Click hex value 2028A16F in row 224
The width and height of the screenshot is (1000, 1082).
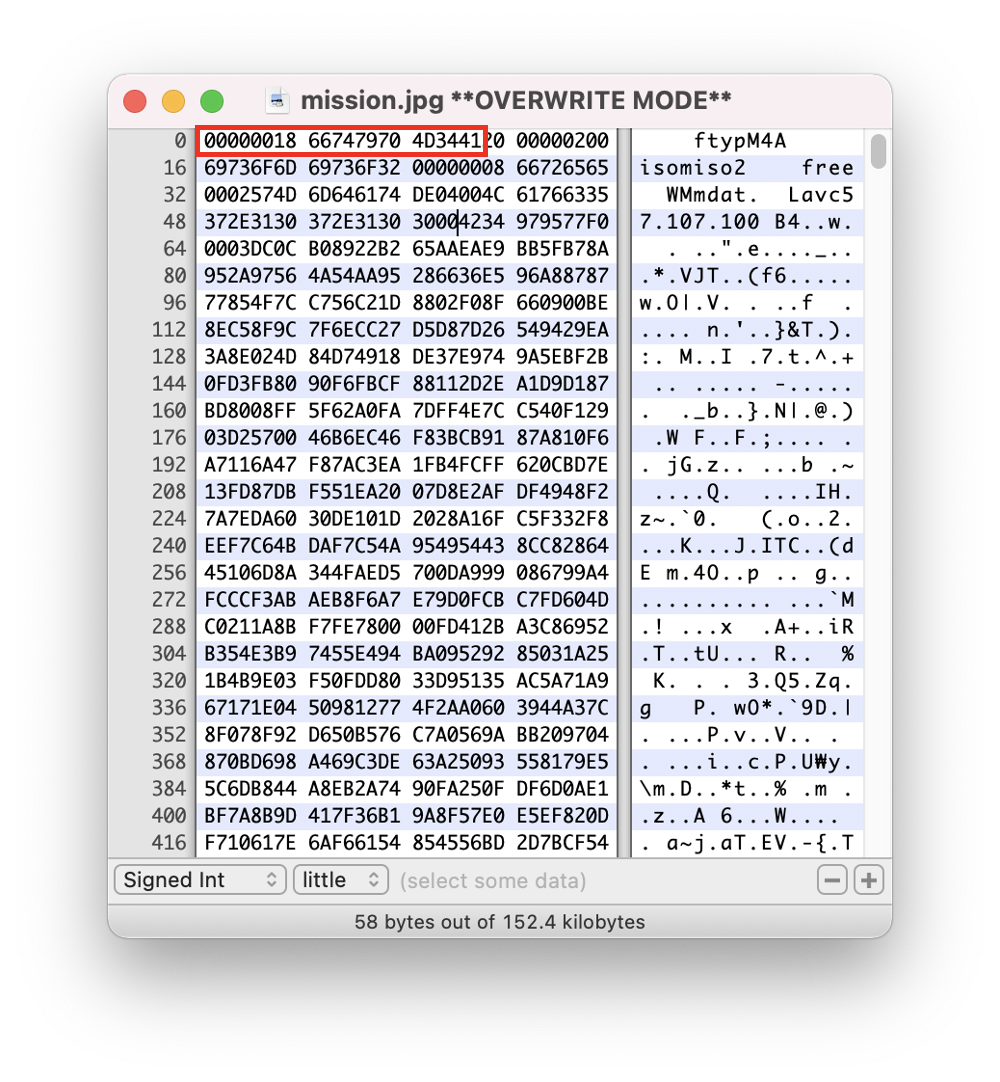pyautogui.click(x=458, y=518)
